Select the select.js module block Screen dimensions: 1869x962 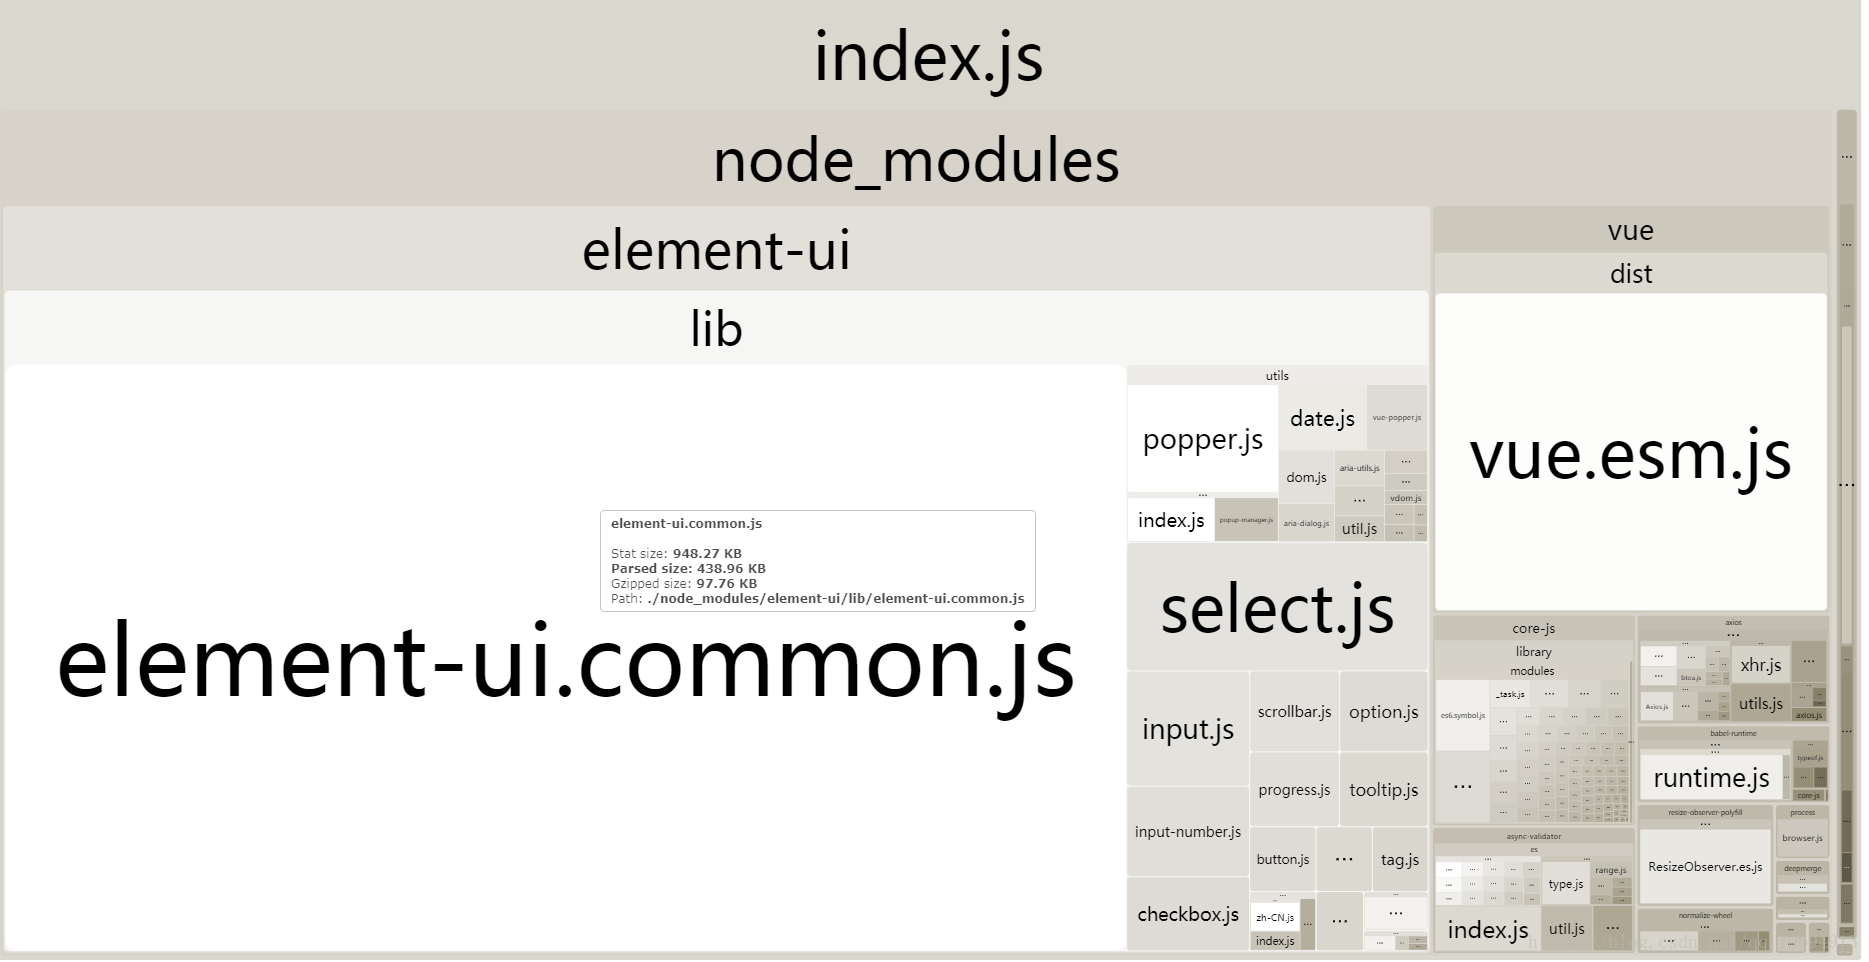tap(1277, 607)
